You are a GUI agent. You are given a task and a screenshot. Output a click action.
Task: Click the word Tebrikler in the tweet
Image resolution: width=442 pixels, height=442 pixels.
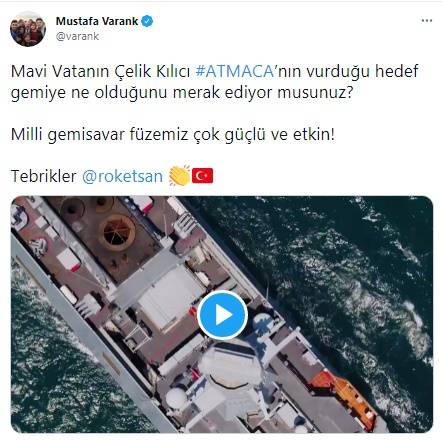point(44,176)
